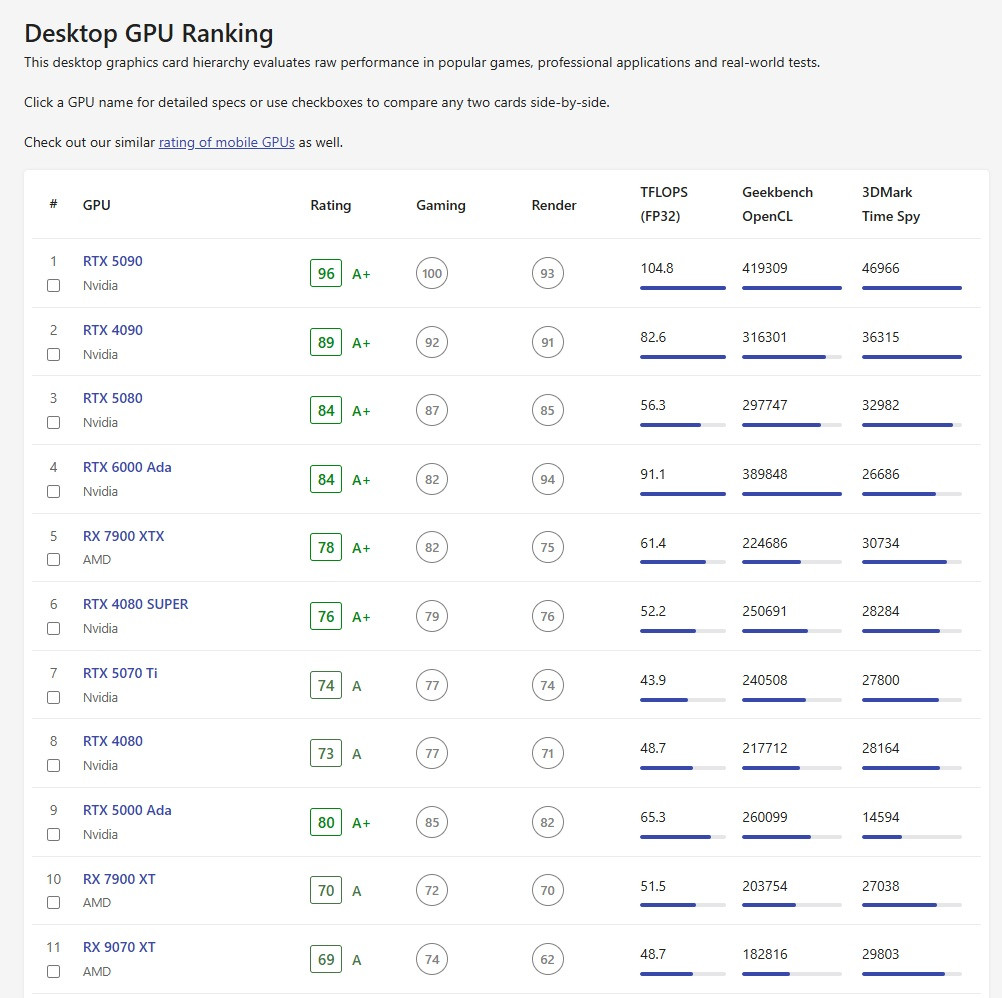
Task: Click the gaming score 87 for RTX 5080
Action: click(x=432, y=410)
